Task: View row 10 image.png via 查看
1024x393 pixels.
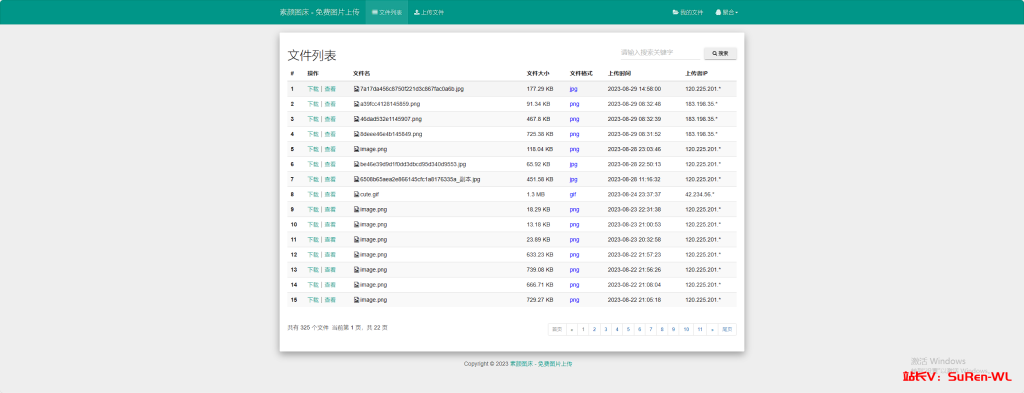Action: [330, 224]
